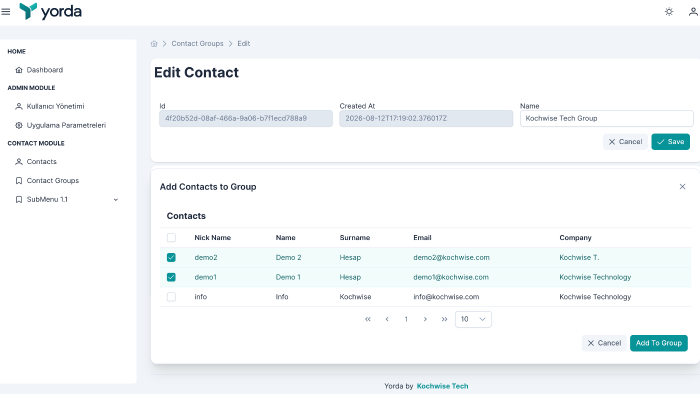Click the Company column header
Image resolution: width=700 pixels, height=394 pixels.
tap(575, 238)
